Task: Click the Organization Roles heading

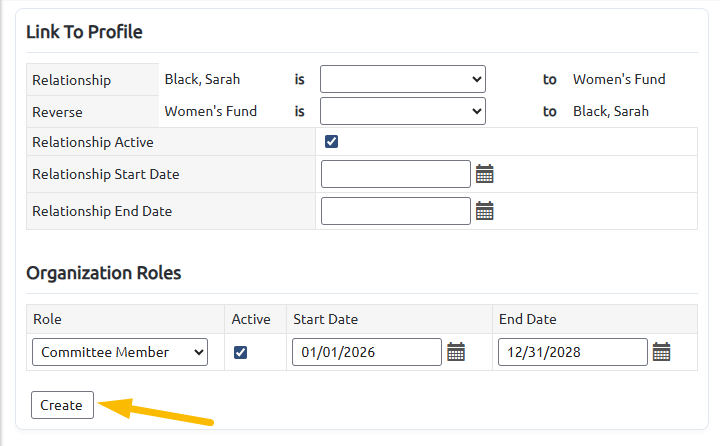Action: [x=104, y=273]
